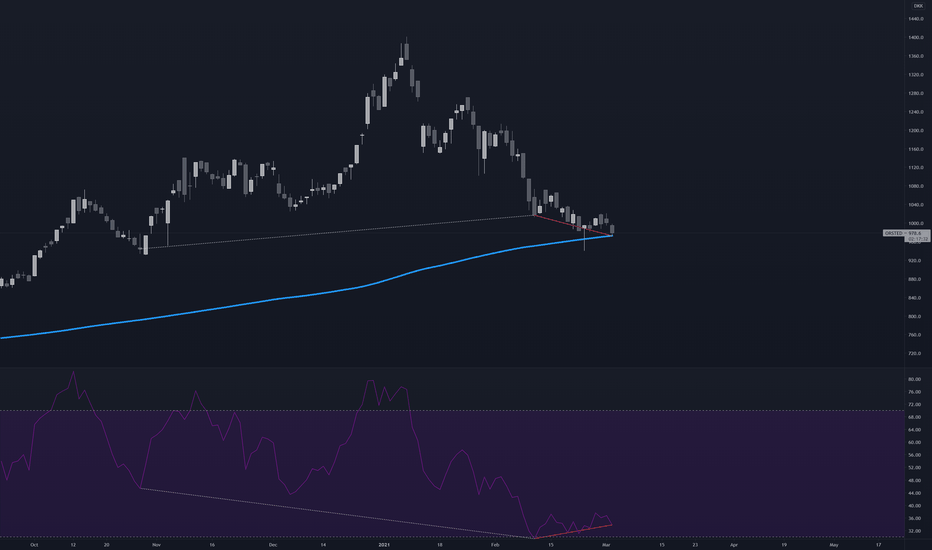Screen dimensions: 932x550
Task: Select the red trend line on price candles
Action: click(573, 225)
